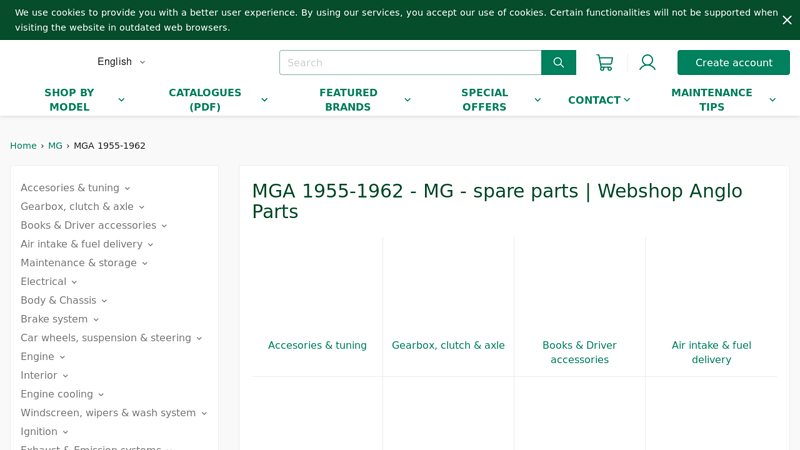This screenshot has width=800, height=450.
Task: Open the Maintenance Tips menu
Action: point(711,99)
